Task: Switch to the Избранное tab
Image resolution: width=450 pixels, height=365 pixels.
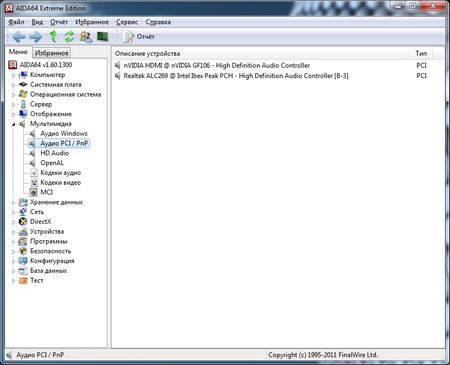Action: click(x=51, y=53)
